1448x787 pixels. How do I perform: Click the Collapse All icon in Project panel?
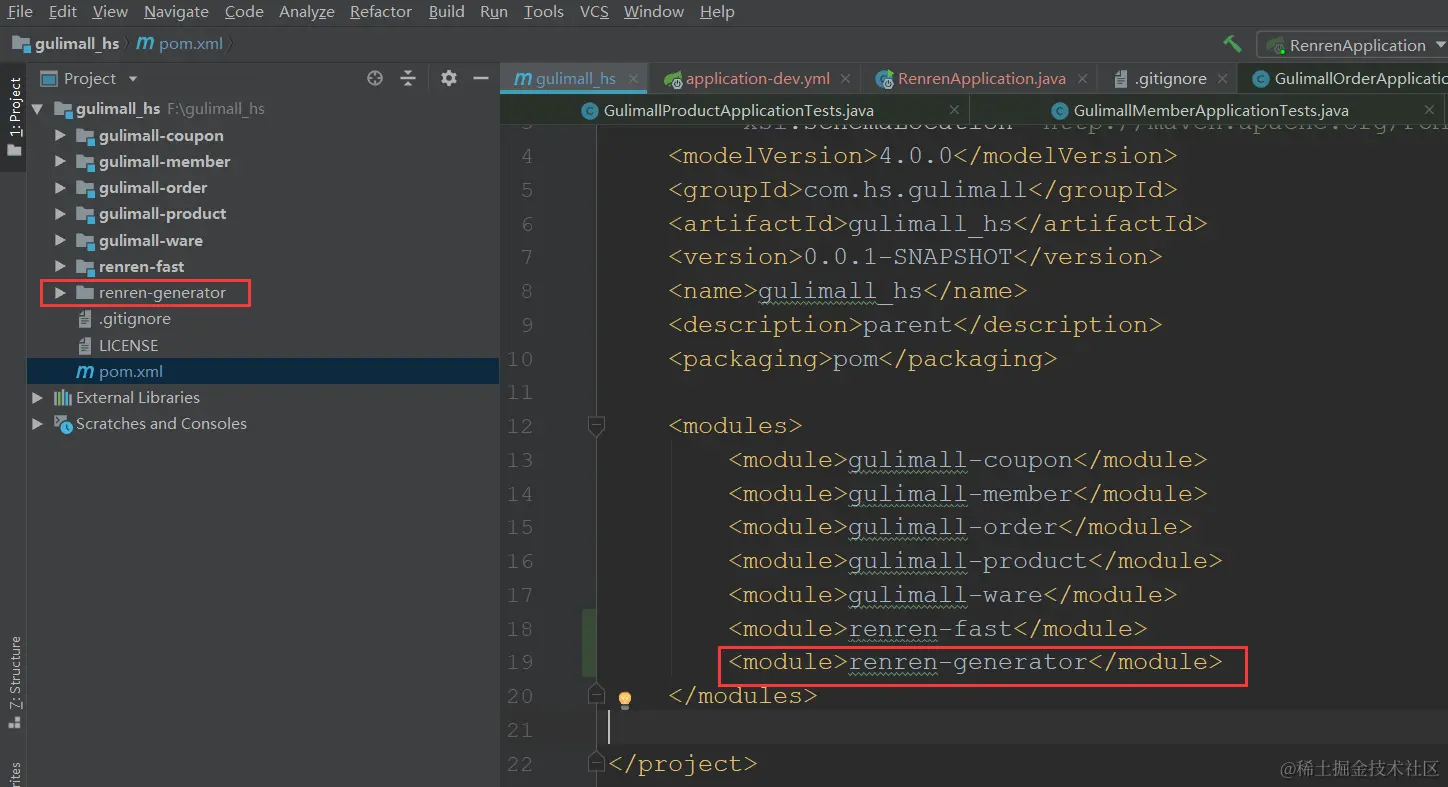click(408, 78)
